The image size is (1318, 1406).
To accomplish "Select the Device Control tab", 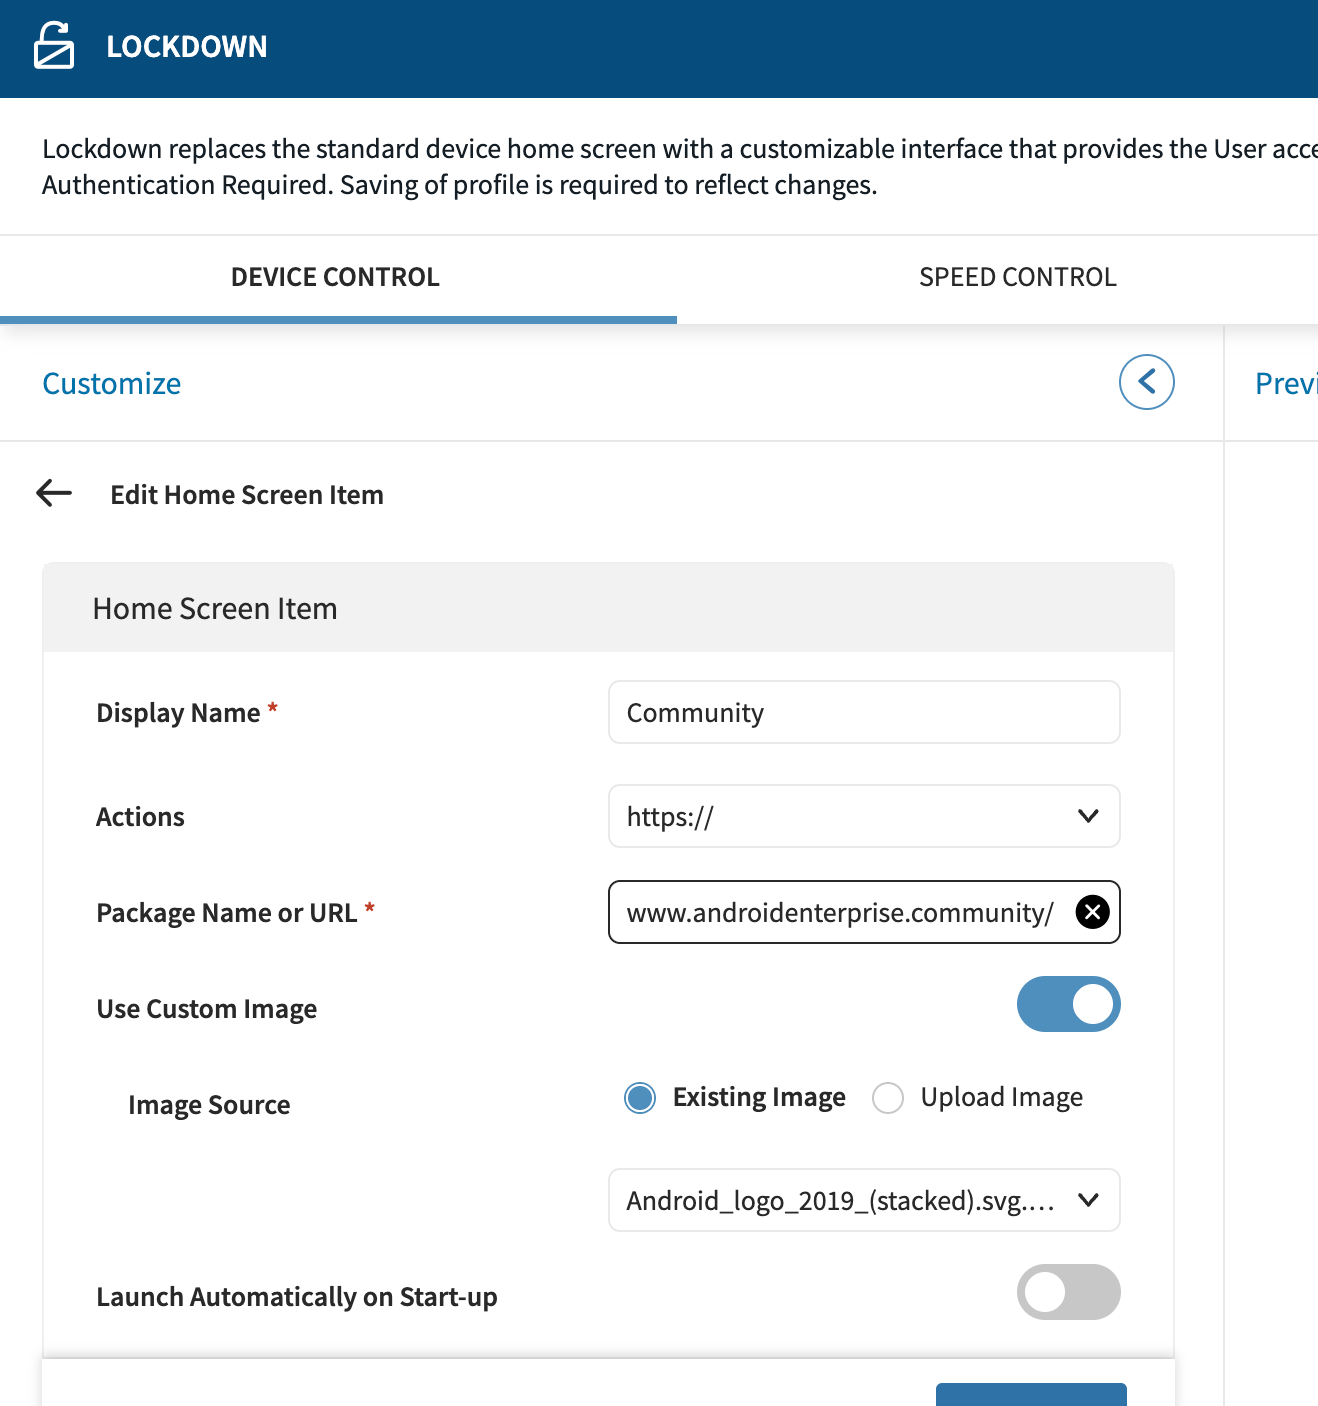I will 335,277.
